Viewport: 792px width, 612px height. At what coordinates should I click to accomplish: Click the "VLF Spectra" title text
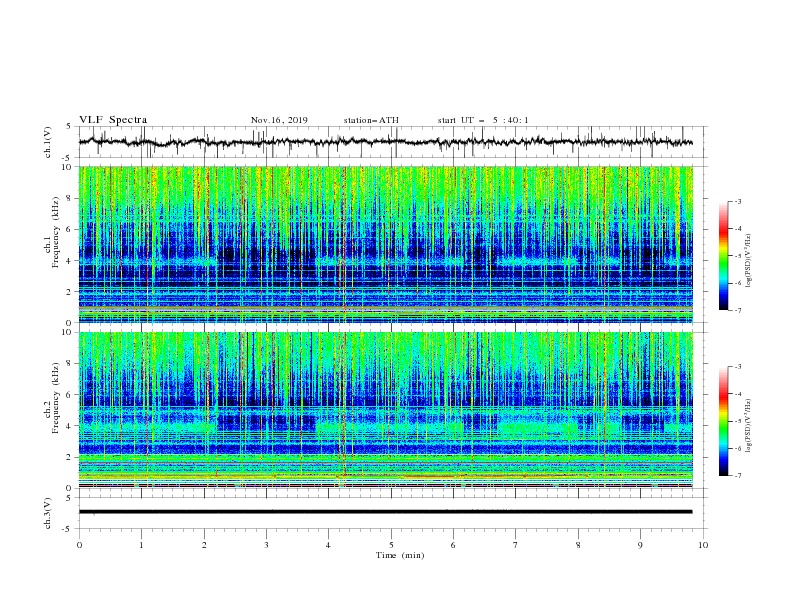(113, 120)
